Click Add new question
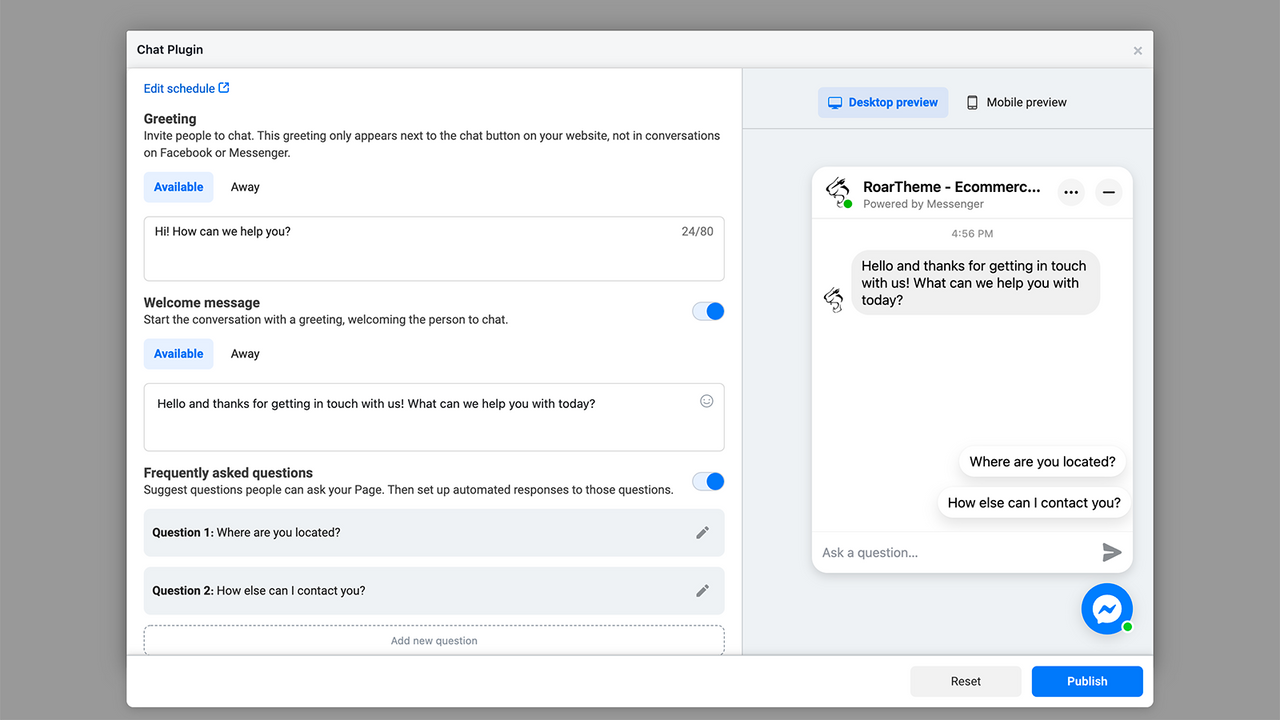Image resolution: width=1280 pixels, height=720 pixels. click(x=433, y=640)
